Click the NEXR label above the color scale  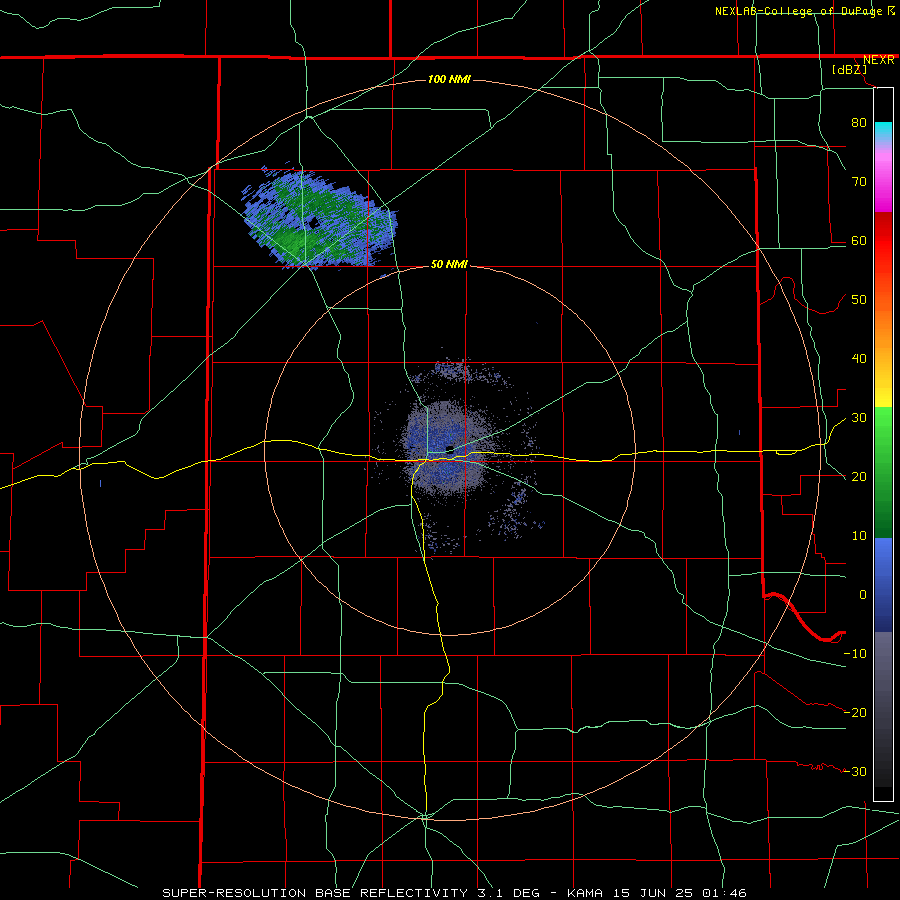[x=878, y=60]
